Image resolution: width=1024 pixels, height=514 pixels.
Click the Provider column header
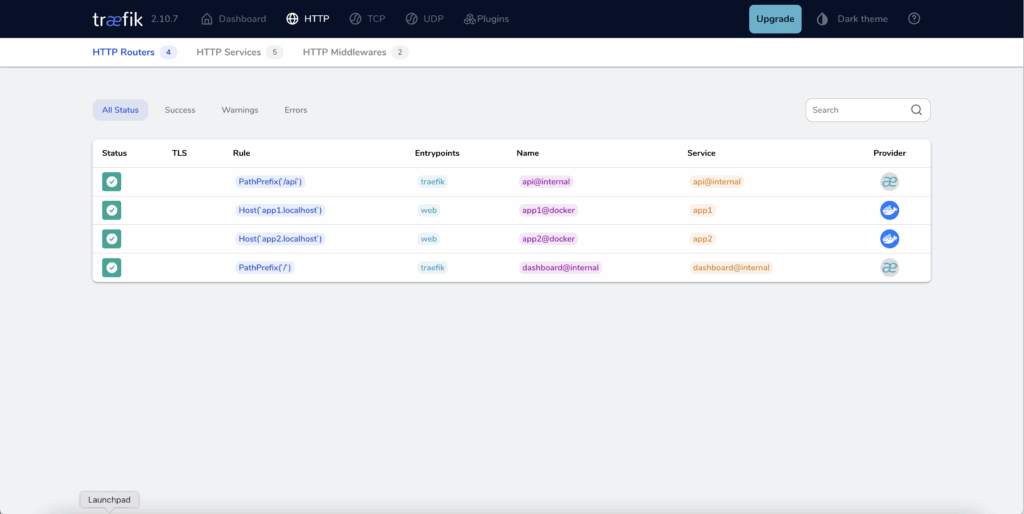[x=889, y=153]
